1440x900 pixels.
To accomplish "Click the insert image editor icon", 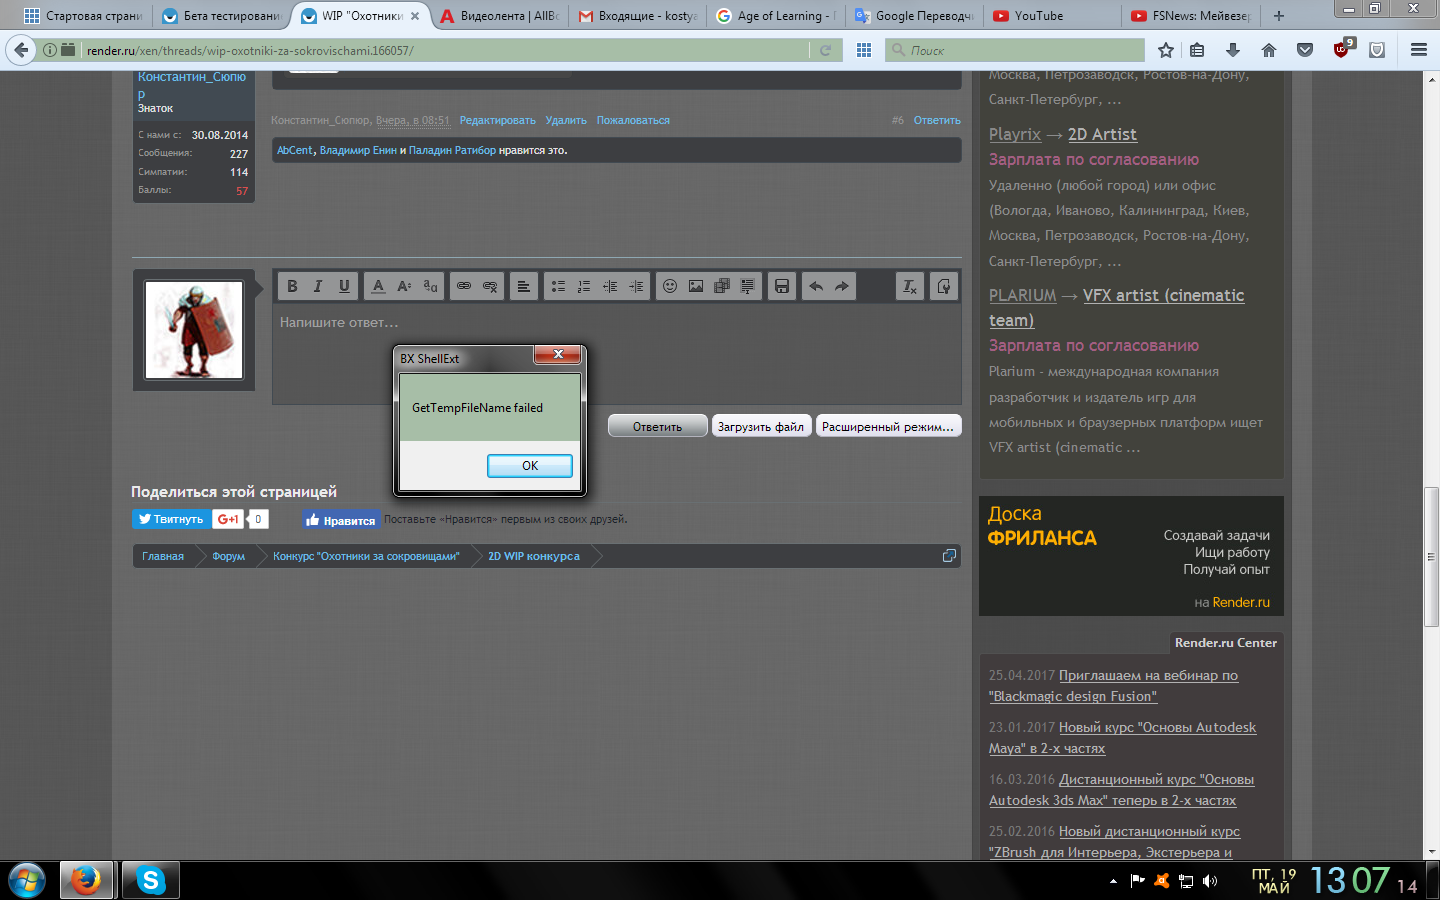I will 696,286.
